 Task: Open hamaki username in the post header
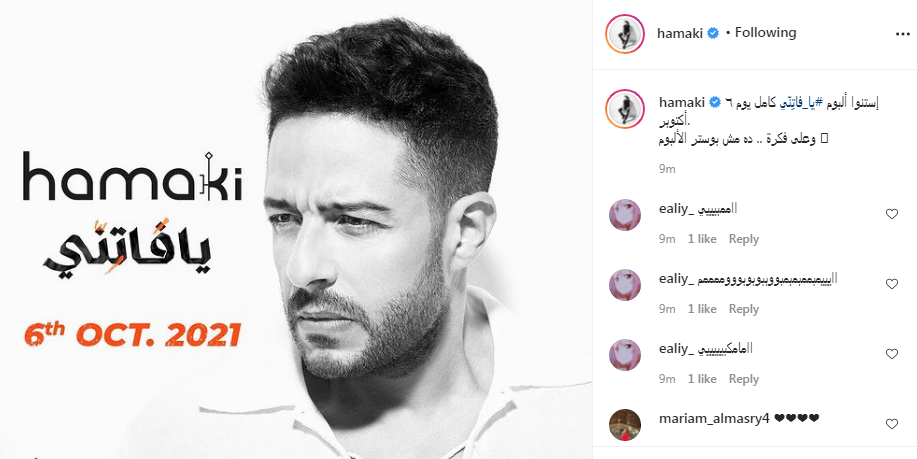pos(678,33)
